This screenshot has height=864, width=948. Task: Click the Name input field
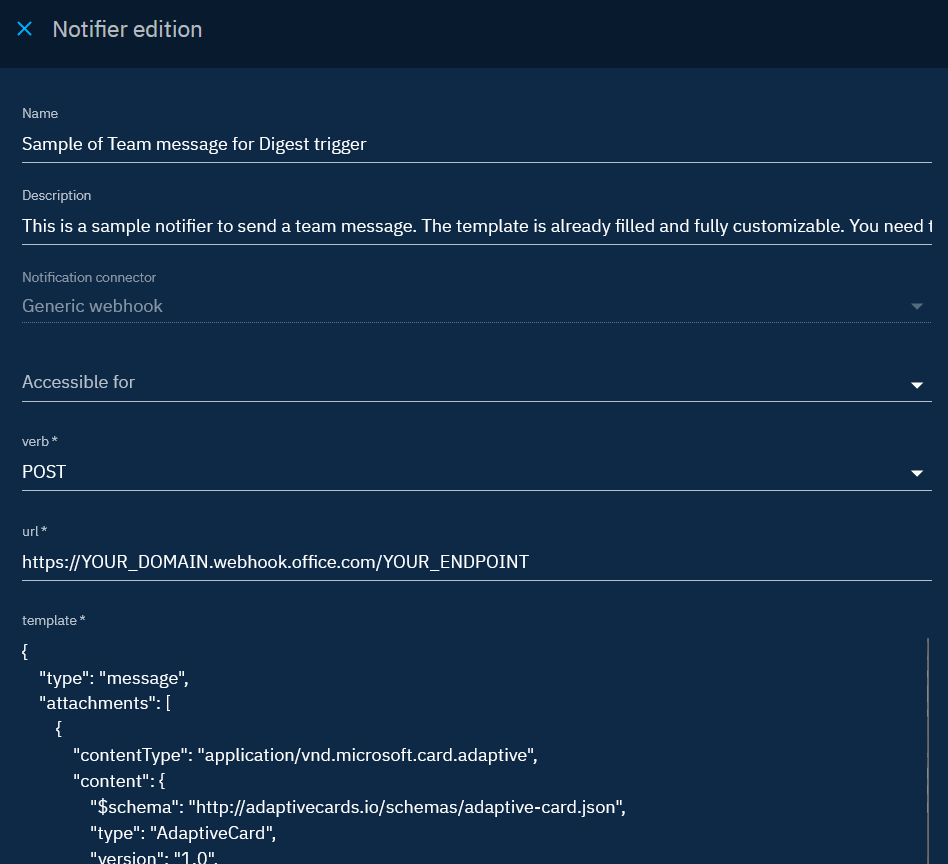(x=476, y=144)
